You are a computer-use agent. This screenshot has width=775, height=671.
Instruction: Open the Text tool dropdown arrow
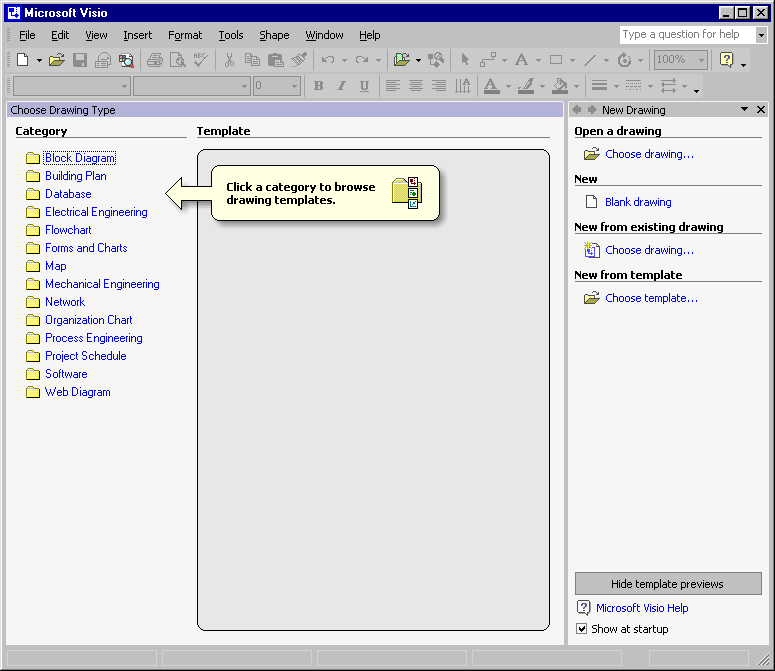pyautogui.click(x=538, y=60)
